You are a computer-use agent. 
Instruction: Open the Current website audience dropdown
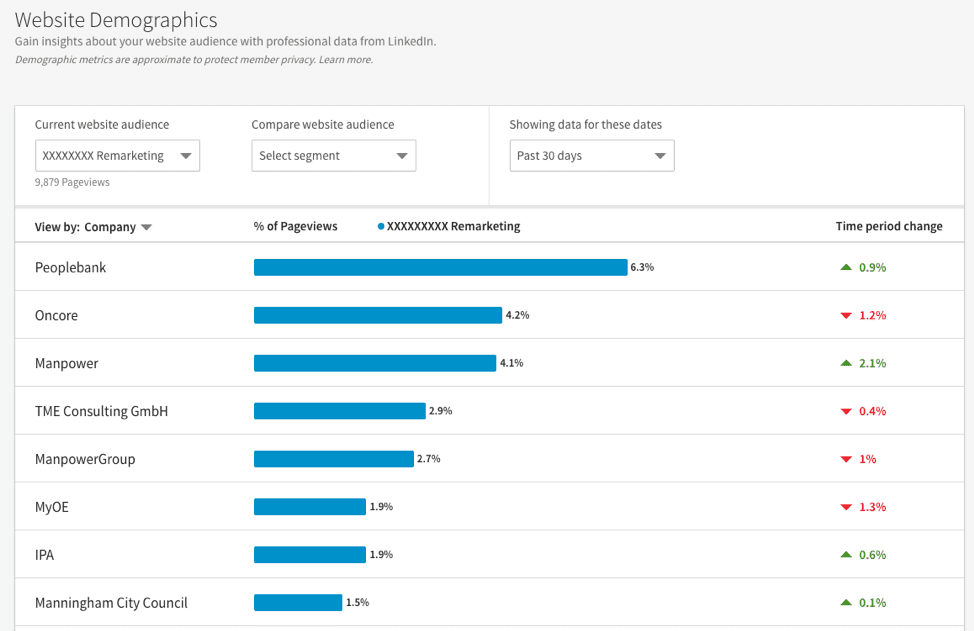point(117,155)
